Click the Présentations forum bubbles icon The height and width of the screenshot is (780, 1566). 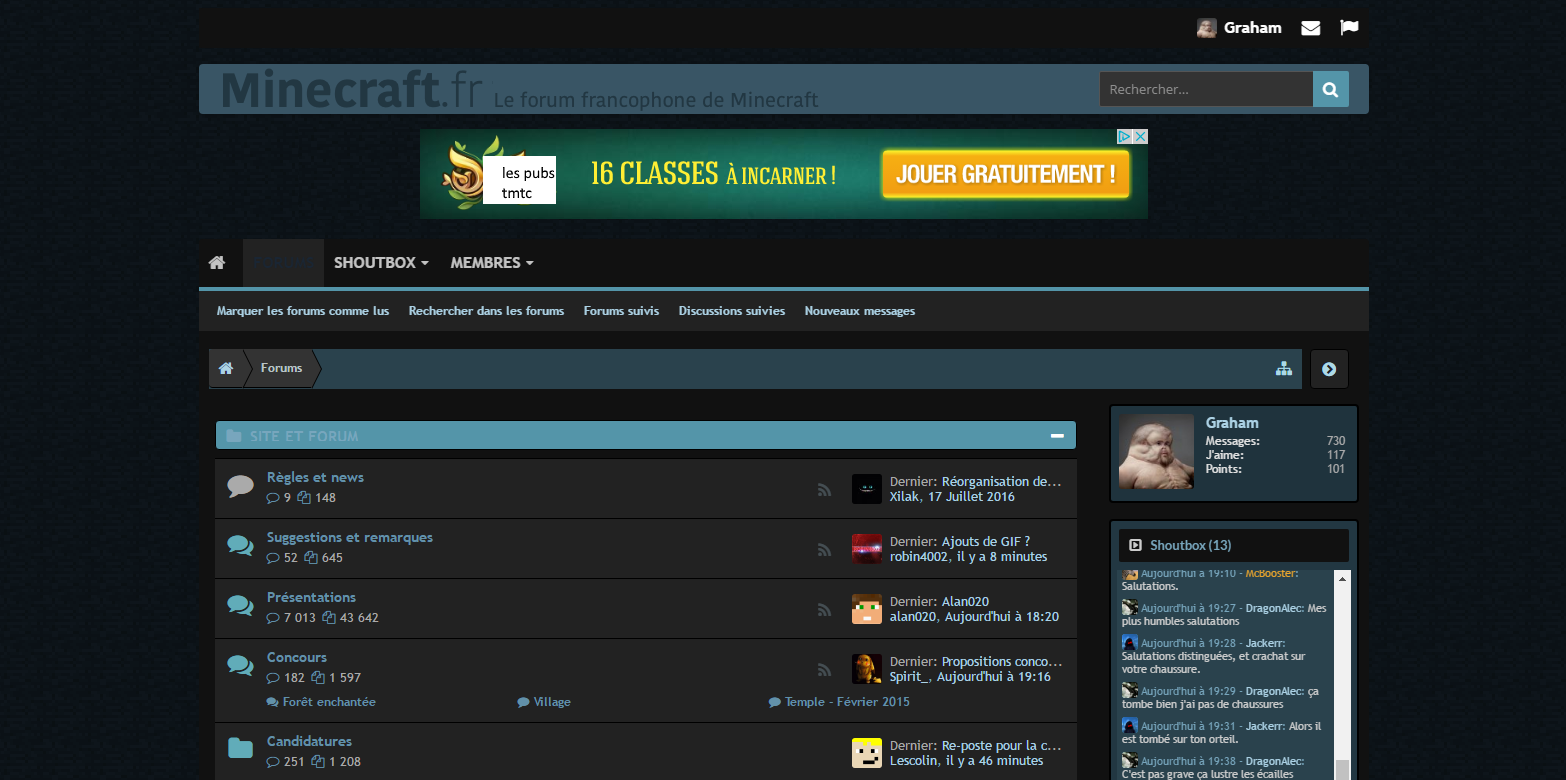(x=240, y=606)
